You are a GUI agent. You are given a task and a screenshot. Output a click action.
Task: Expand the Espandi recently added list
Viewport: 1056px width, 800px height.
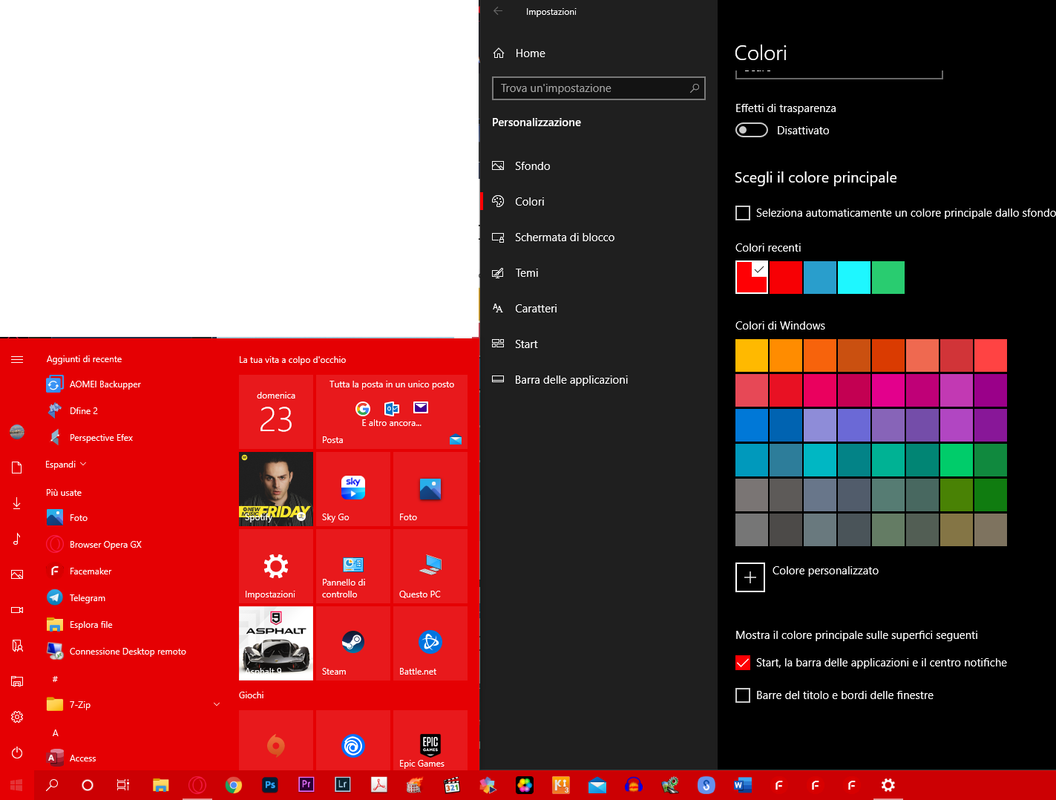(x=65, y=465)
